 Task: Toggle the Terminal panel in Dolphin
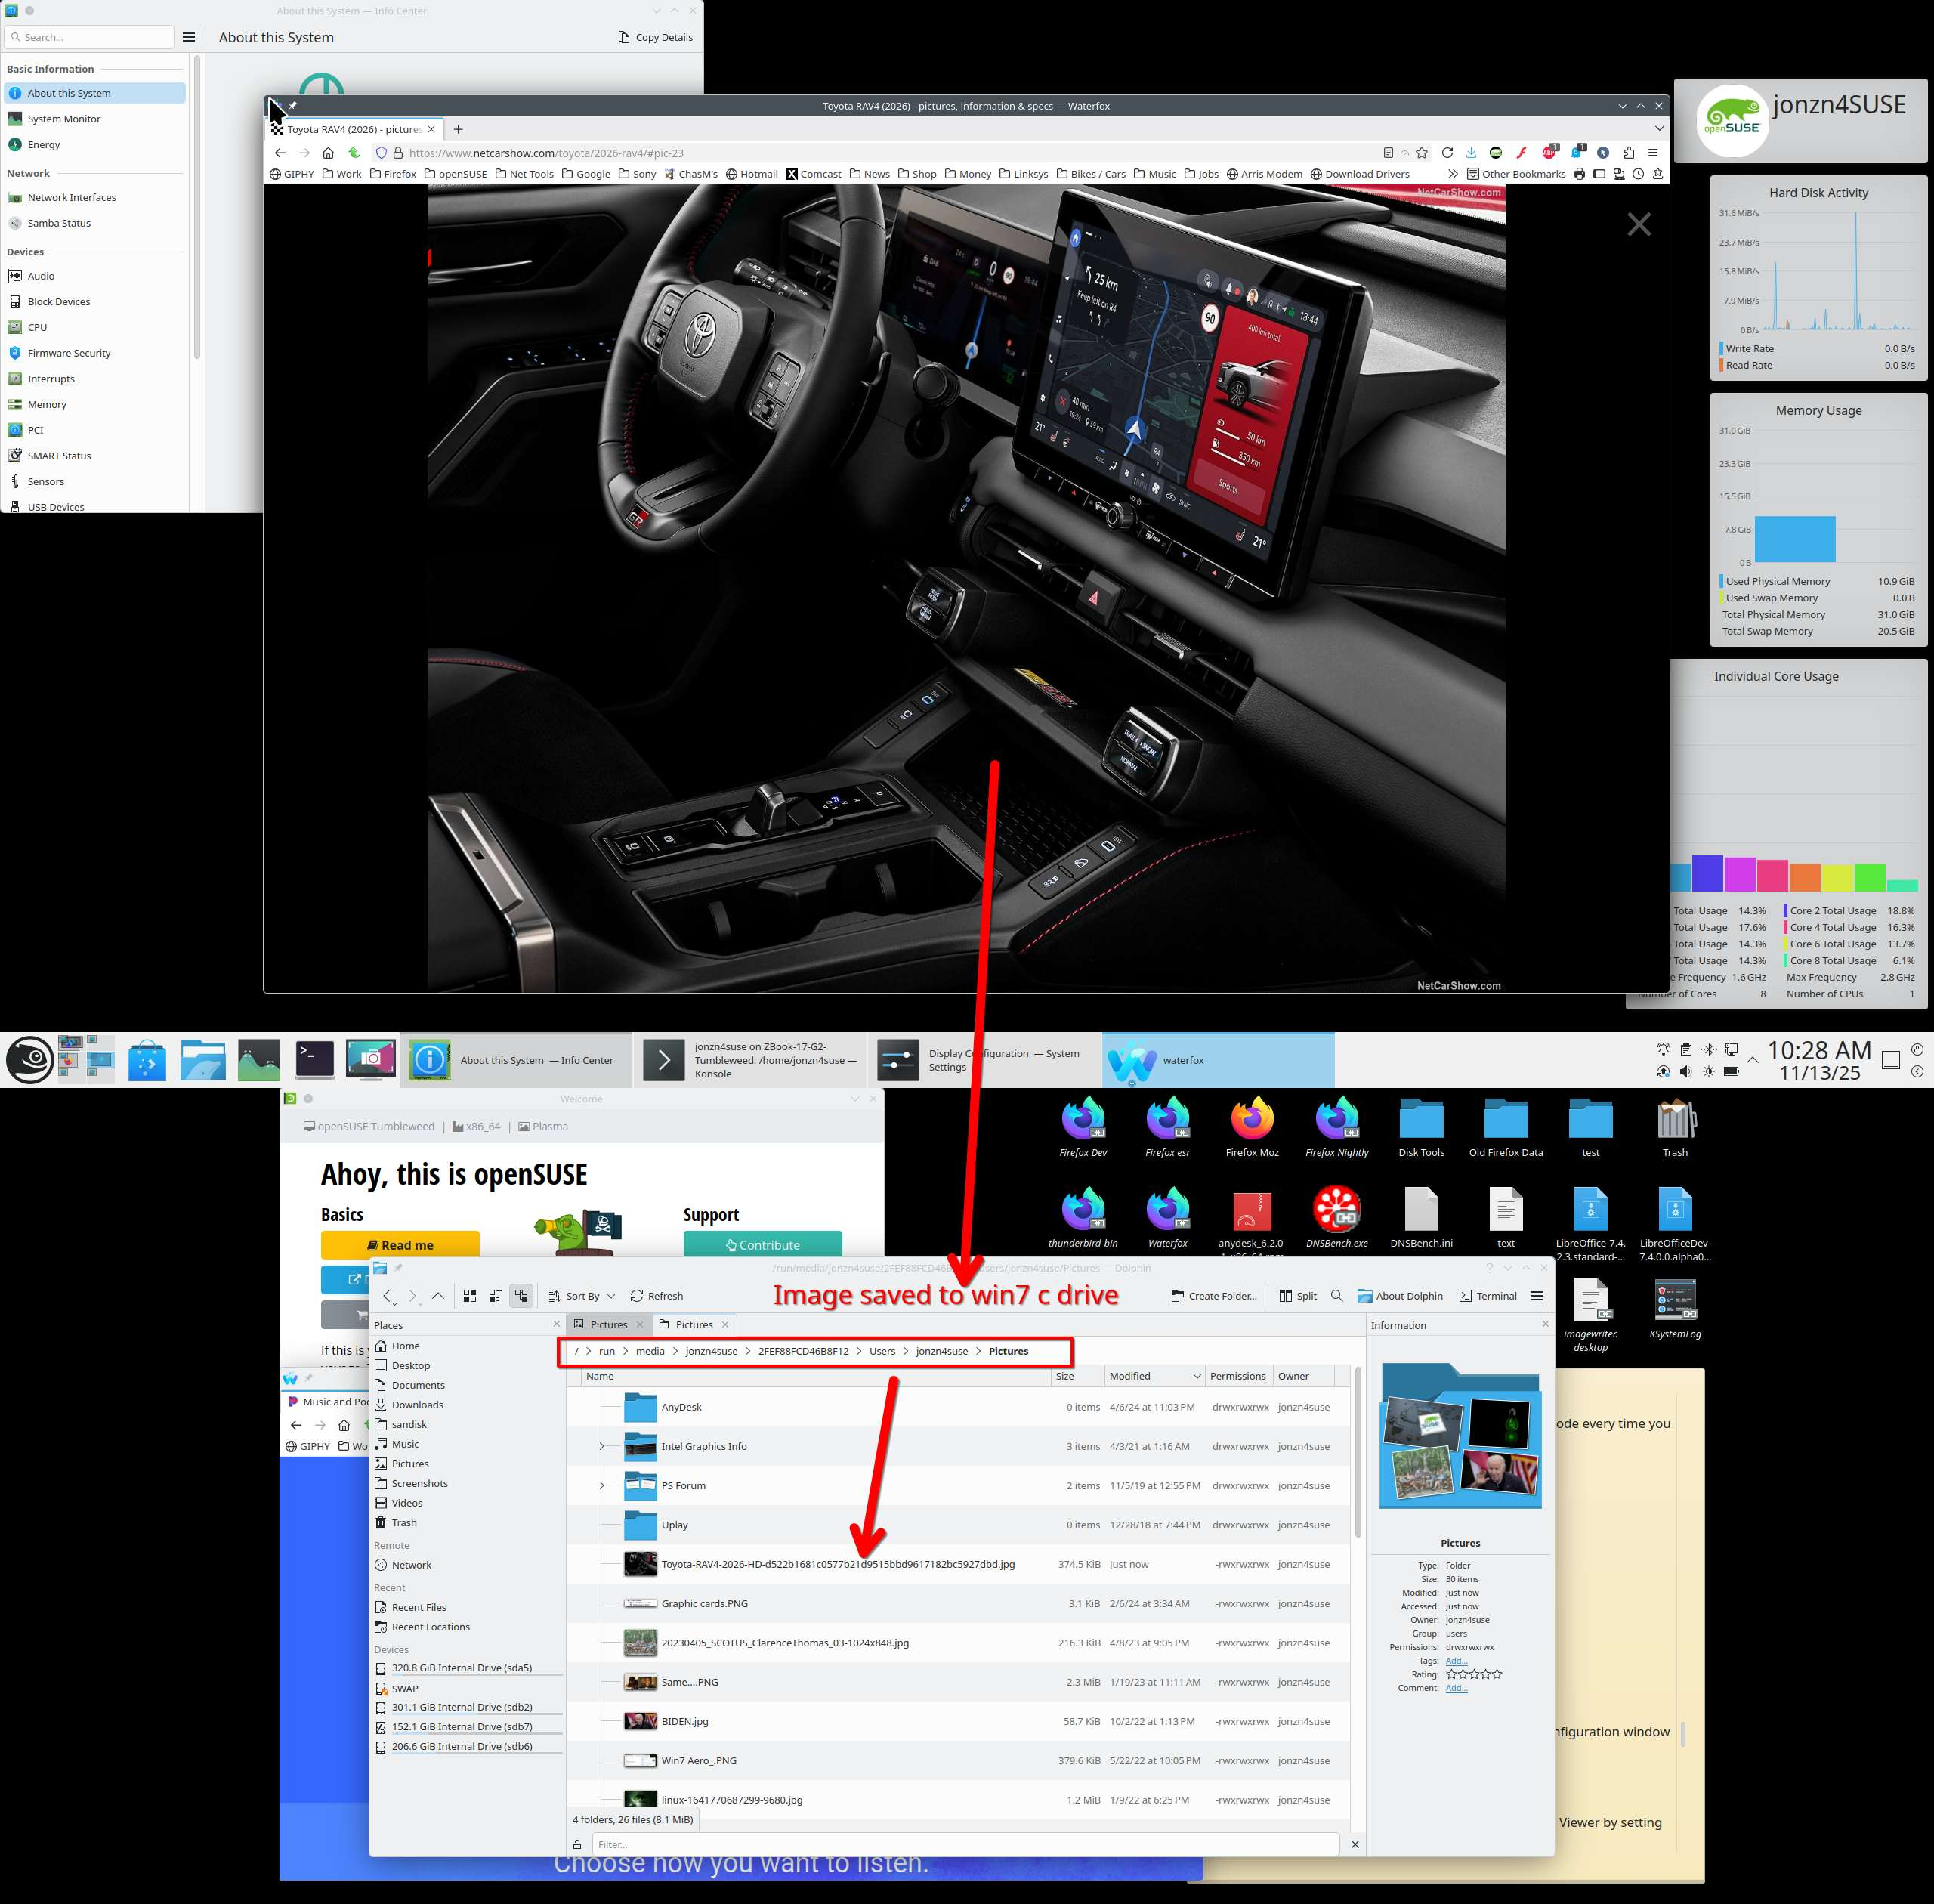(x=1488, y=1296)
